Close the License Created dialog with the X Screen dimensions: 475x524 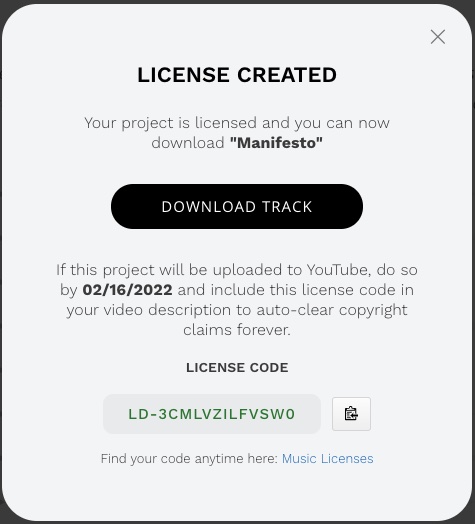(438, 37)
